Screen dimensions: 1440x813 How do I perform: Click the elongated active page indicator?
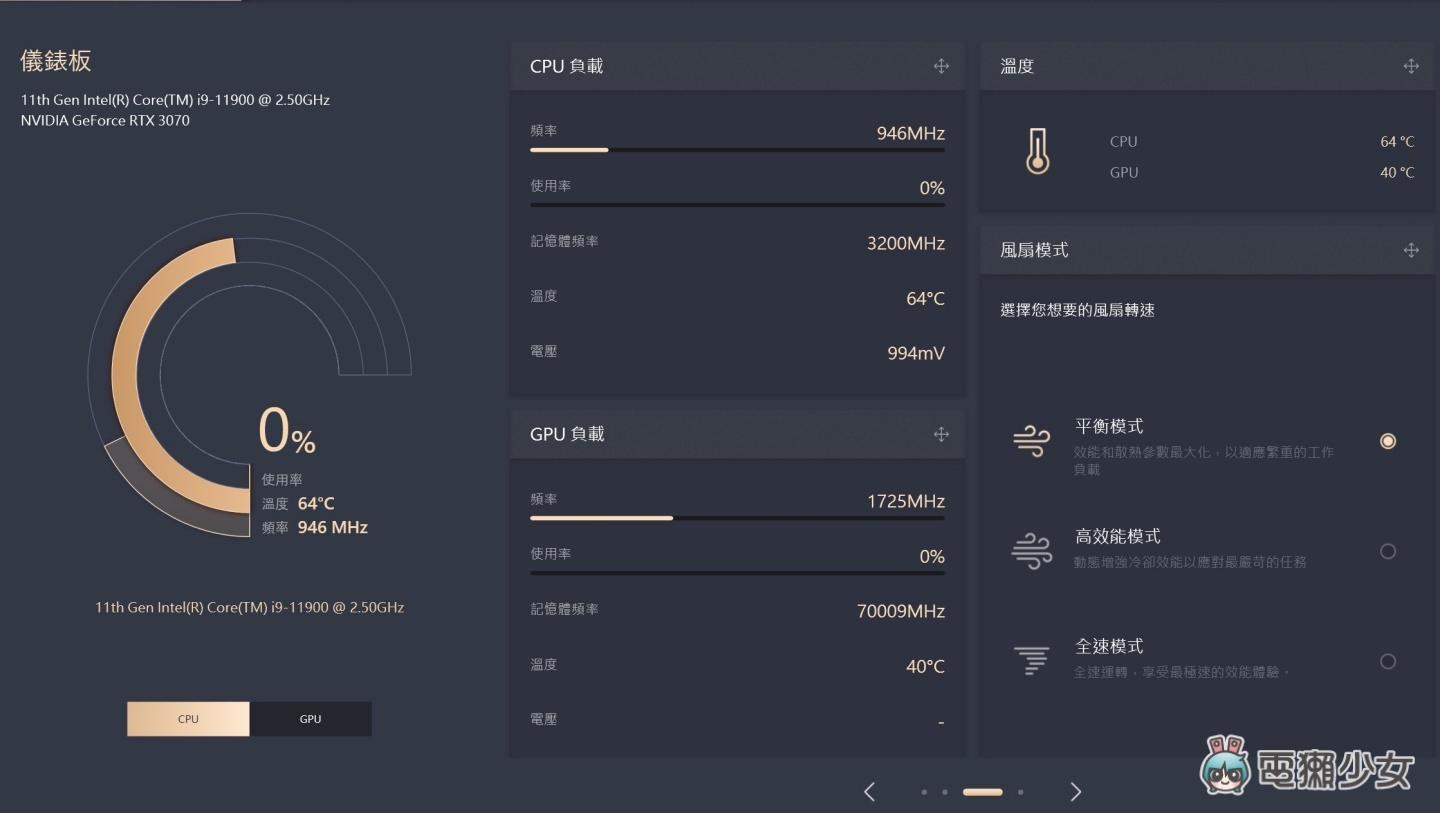tap(982, 791)
